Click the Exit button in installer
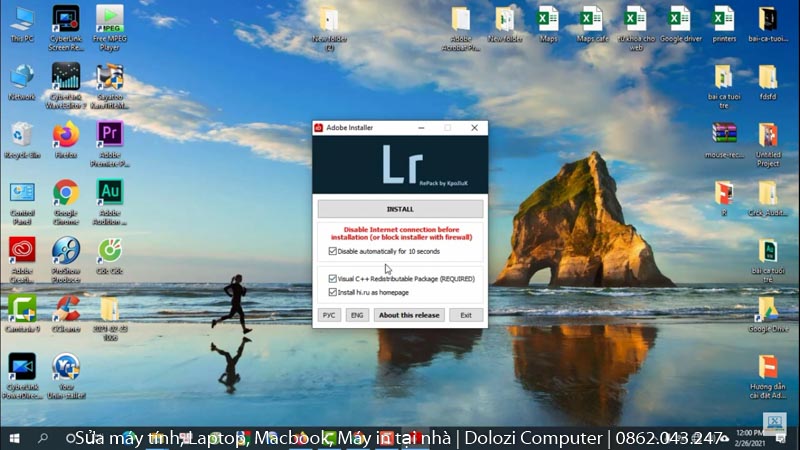 (x=466, y=315)
